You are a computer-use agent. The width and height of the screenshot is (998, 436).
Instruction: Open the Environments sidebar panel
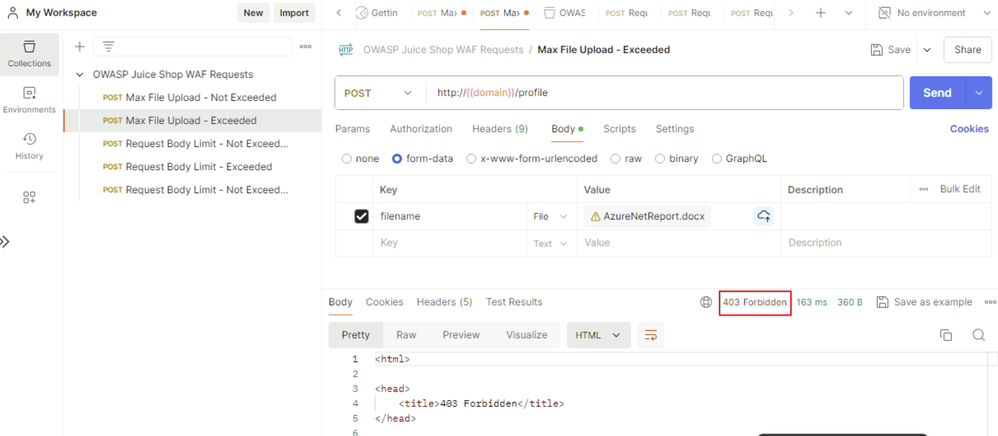(x=29, y=99)
